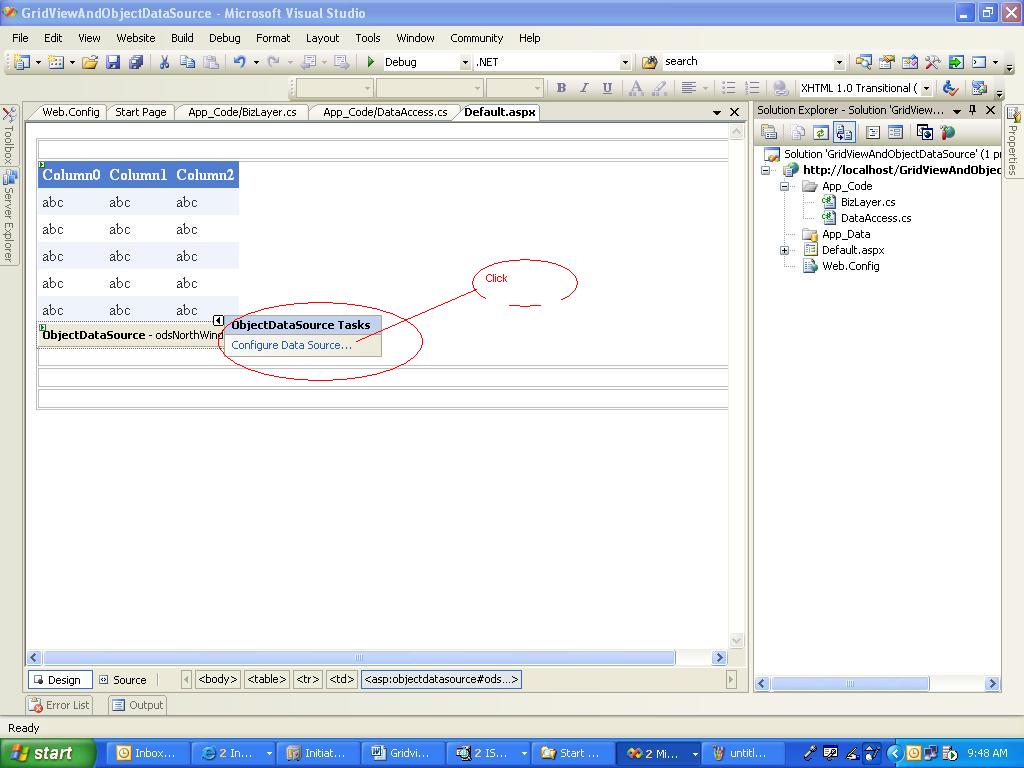Click the green arrow Start Page icon
1024x768 pixels.
click(x=955, y=62)
